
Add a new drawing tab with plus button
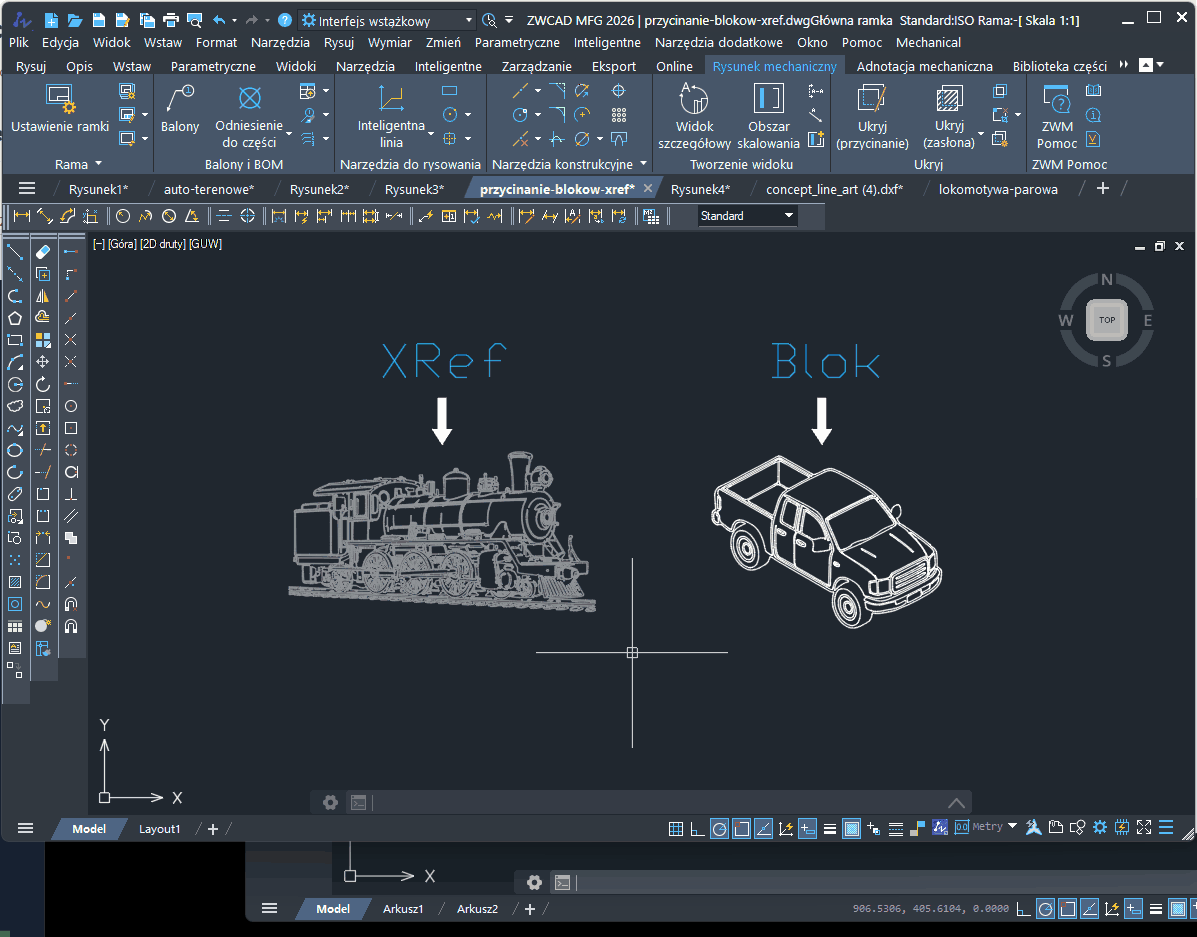click(1103, 188)
